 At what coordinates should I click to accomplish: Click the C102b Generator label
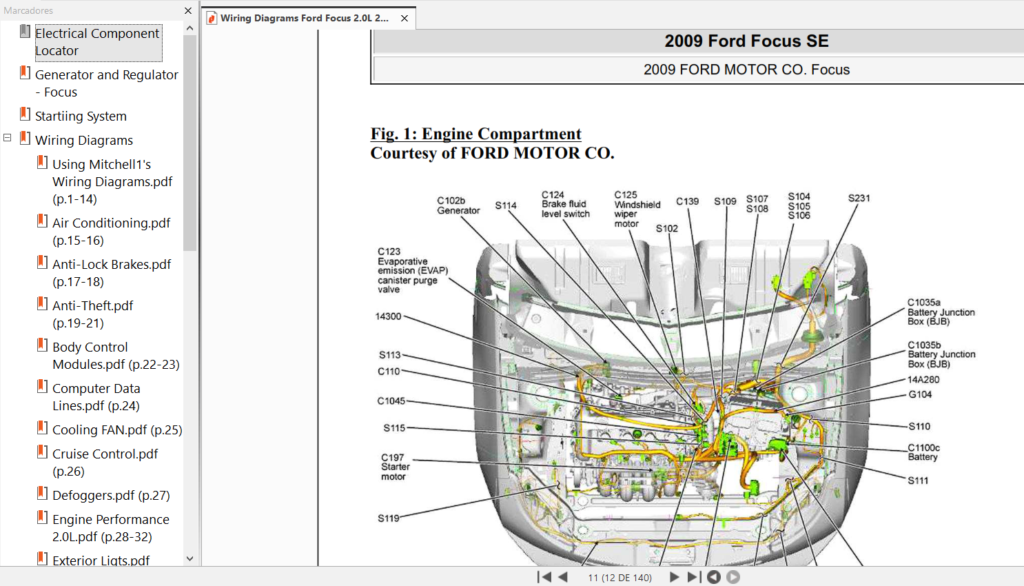[x=458, y=205]
